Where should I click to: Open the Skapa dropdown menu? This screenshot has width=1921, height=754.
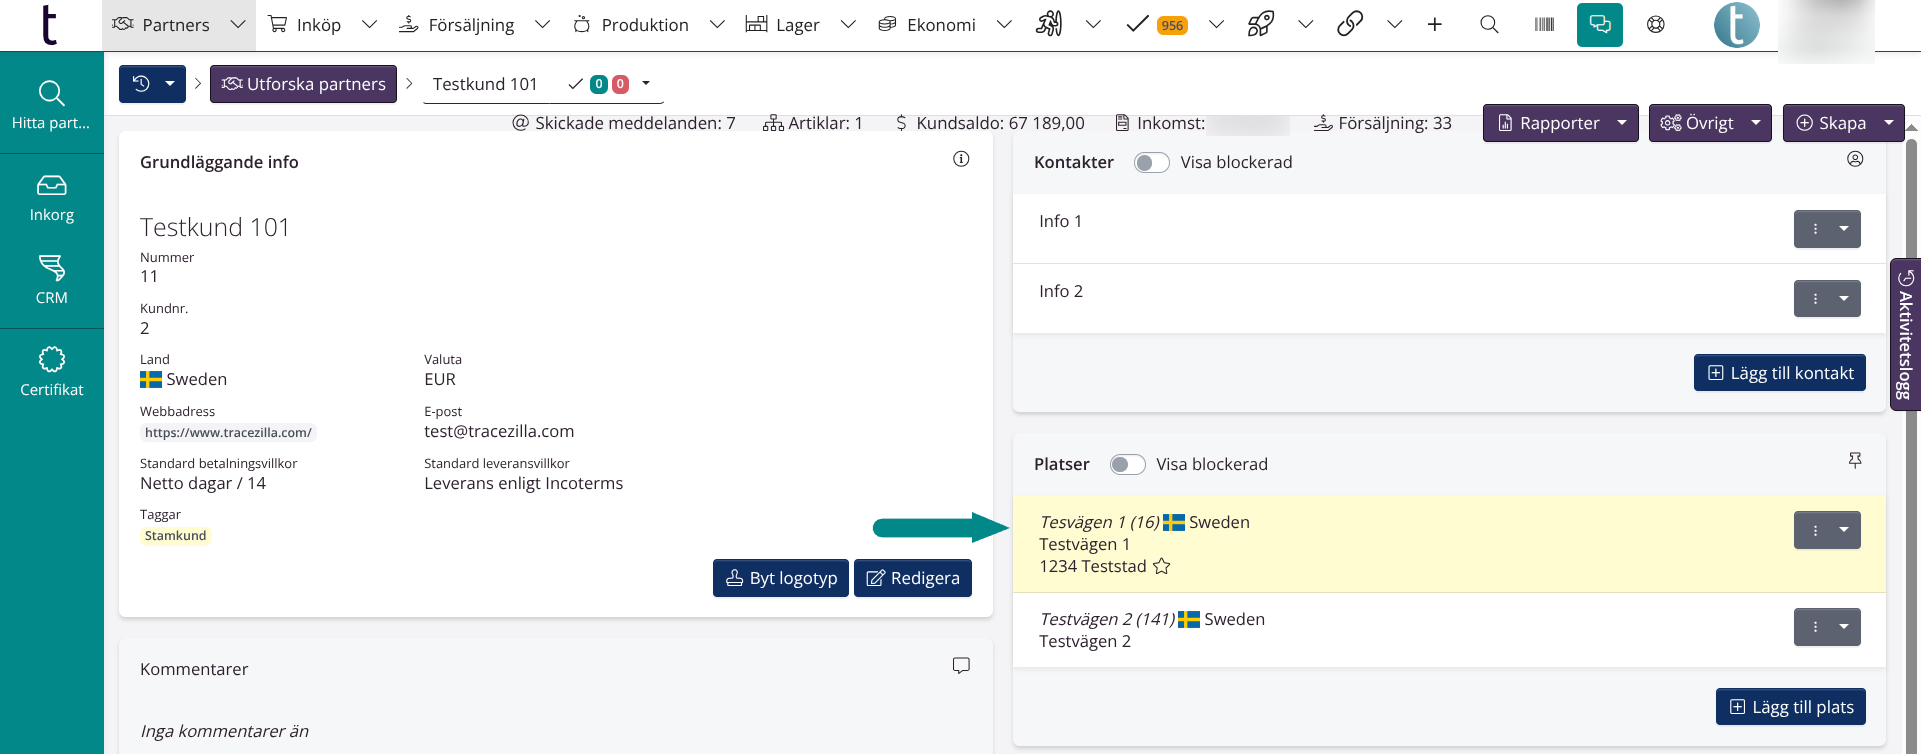(x=1888, y=123)
